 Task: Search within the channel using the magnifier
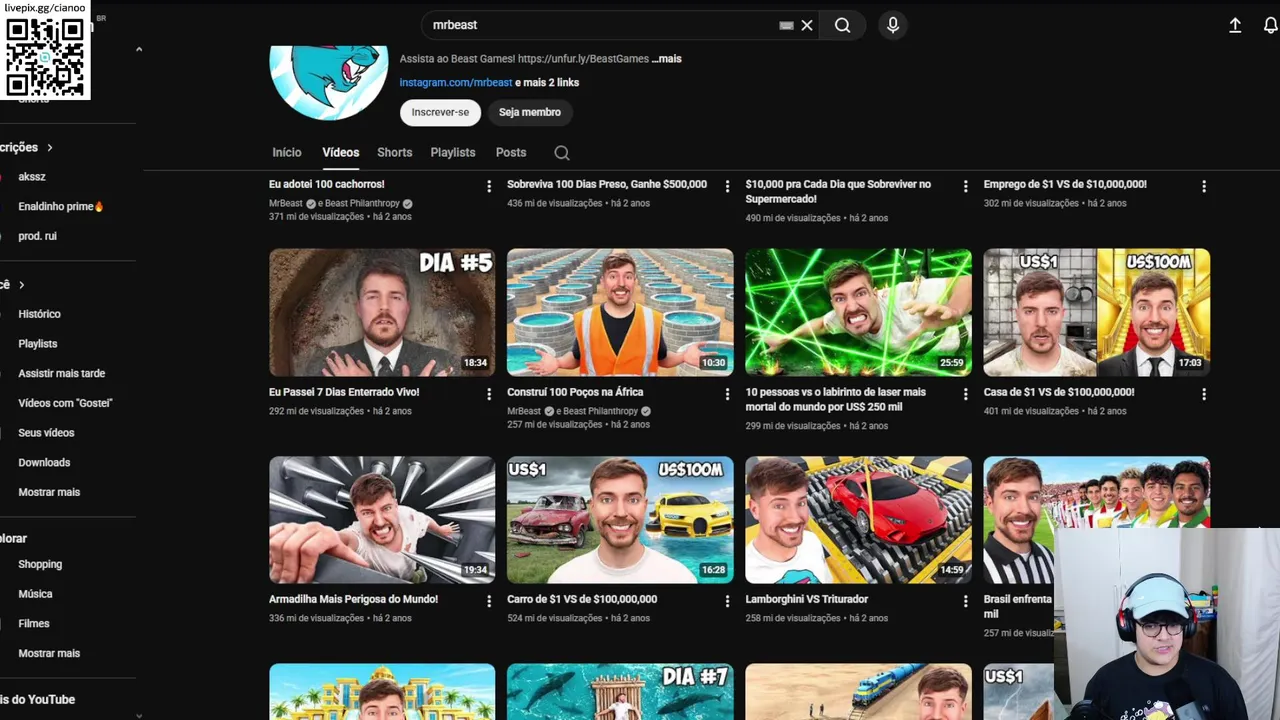(x=562, y=153)
